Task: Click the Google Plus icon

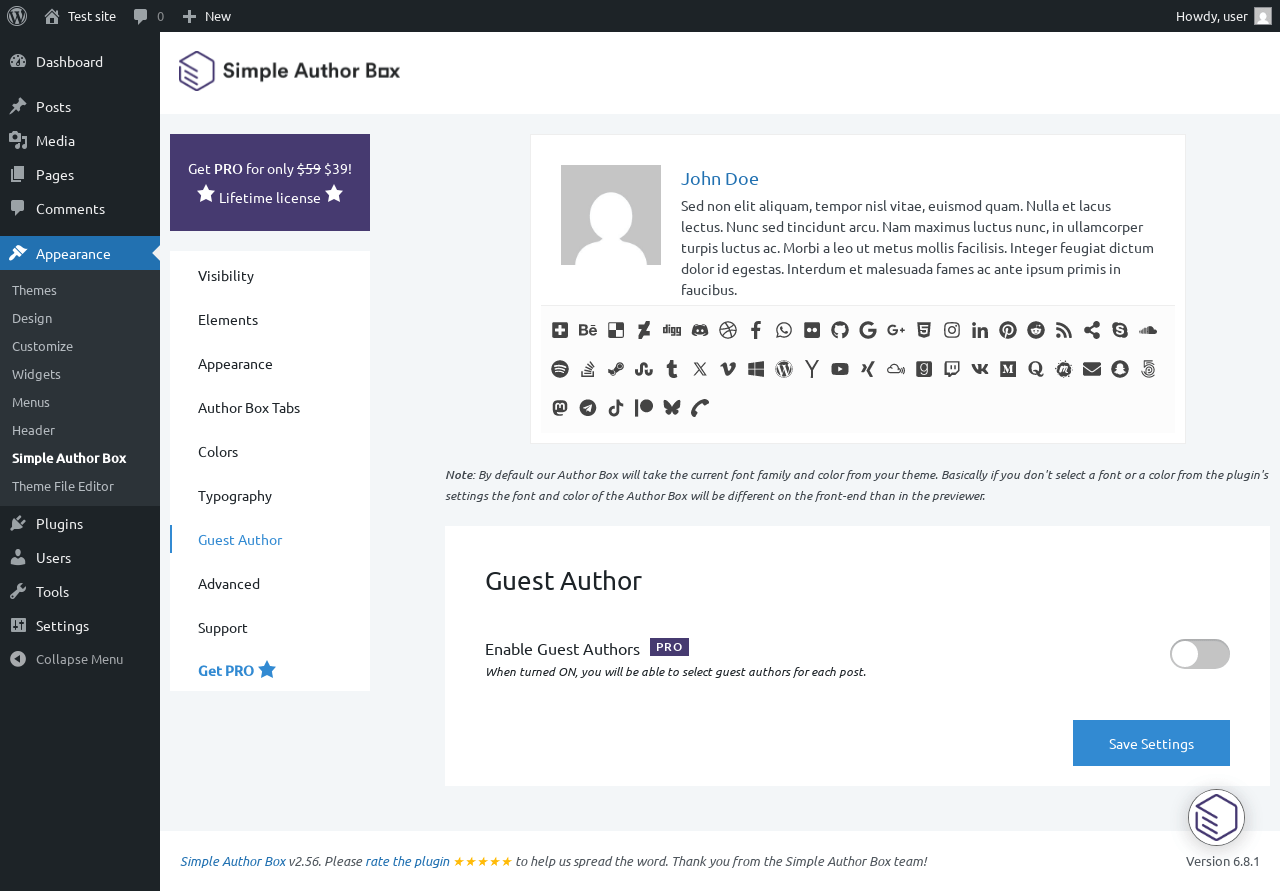Action: tap(896, 330)
